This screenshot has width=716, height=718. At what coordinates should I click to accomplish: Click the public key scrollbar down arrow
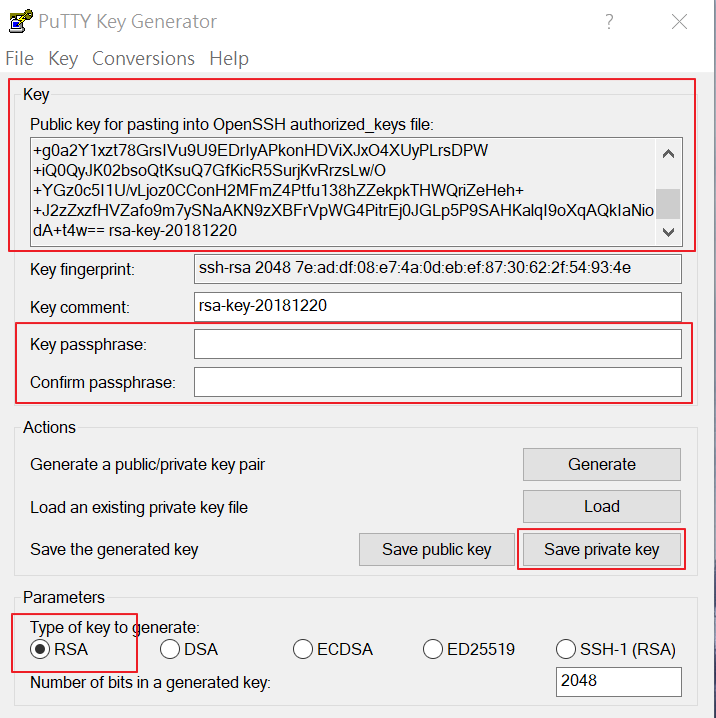[x=668, y=232]
